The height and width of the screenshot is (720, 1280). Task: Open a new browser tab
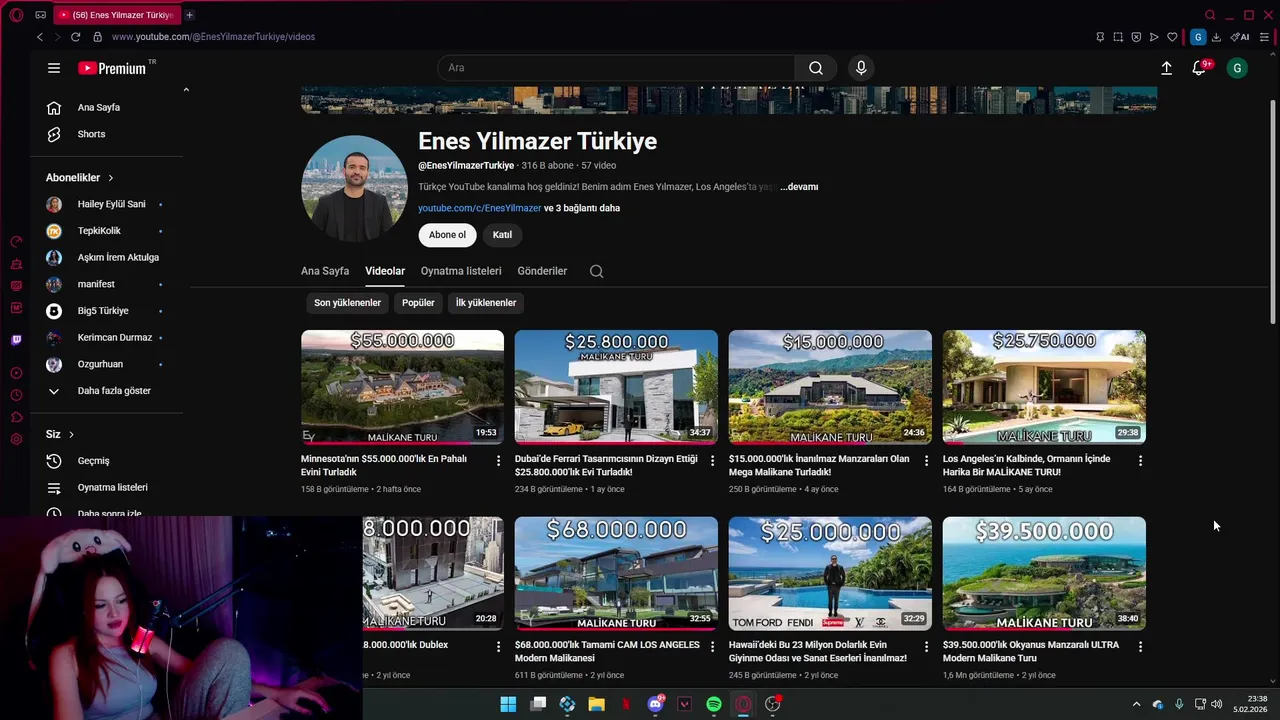coord(189,15)
